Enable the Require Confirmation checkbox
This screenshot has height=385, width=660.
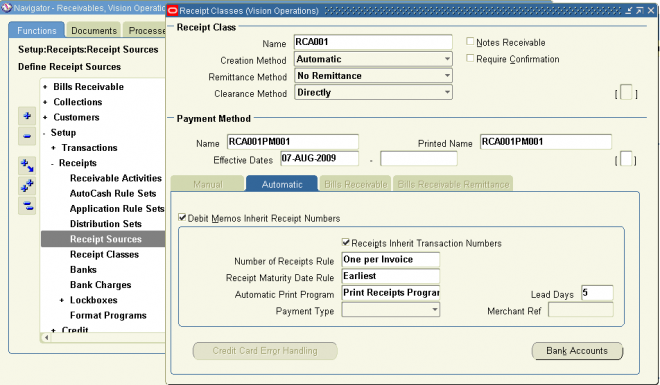click(x=470, y=58)
